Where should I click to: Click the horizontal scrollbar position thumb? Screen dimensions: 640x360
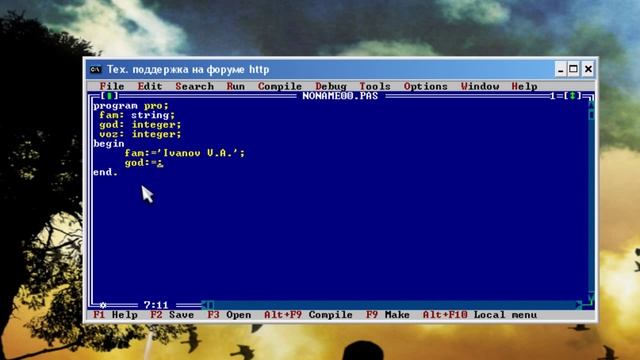(x=211, y=305)
